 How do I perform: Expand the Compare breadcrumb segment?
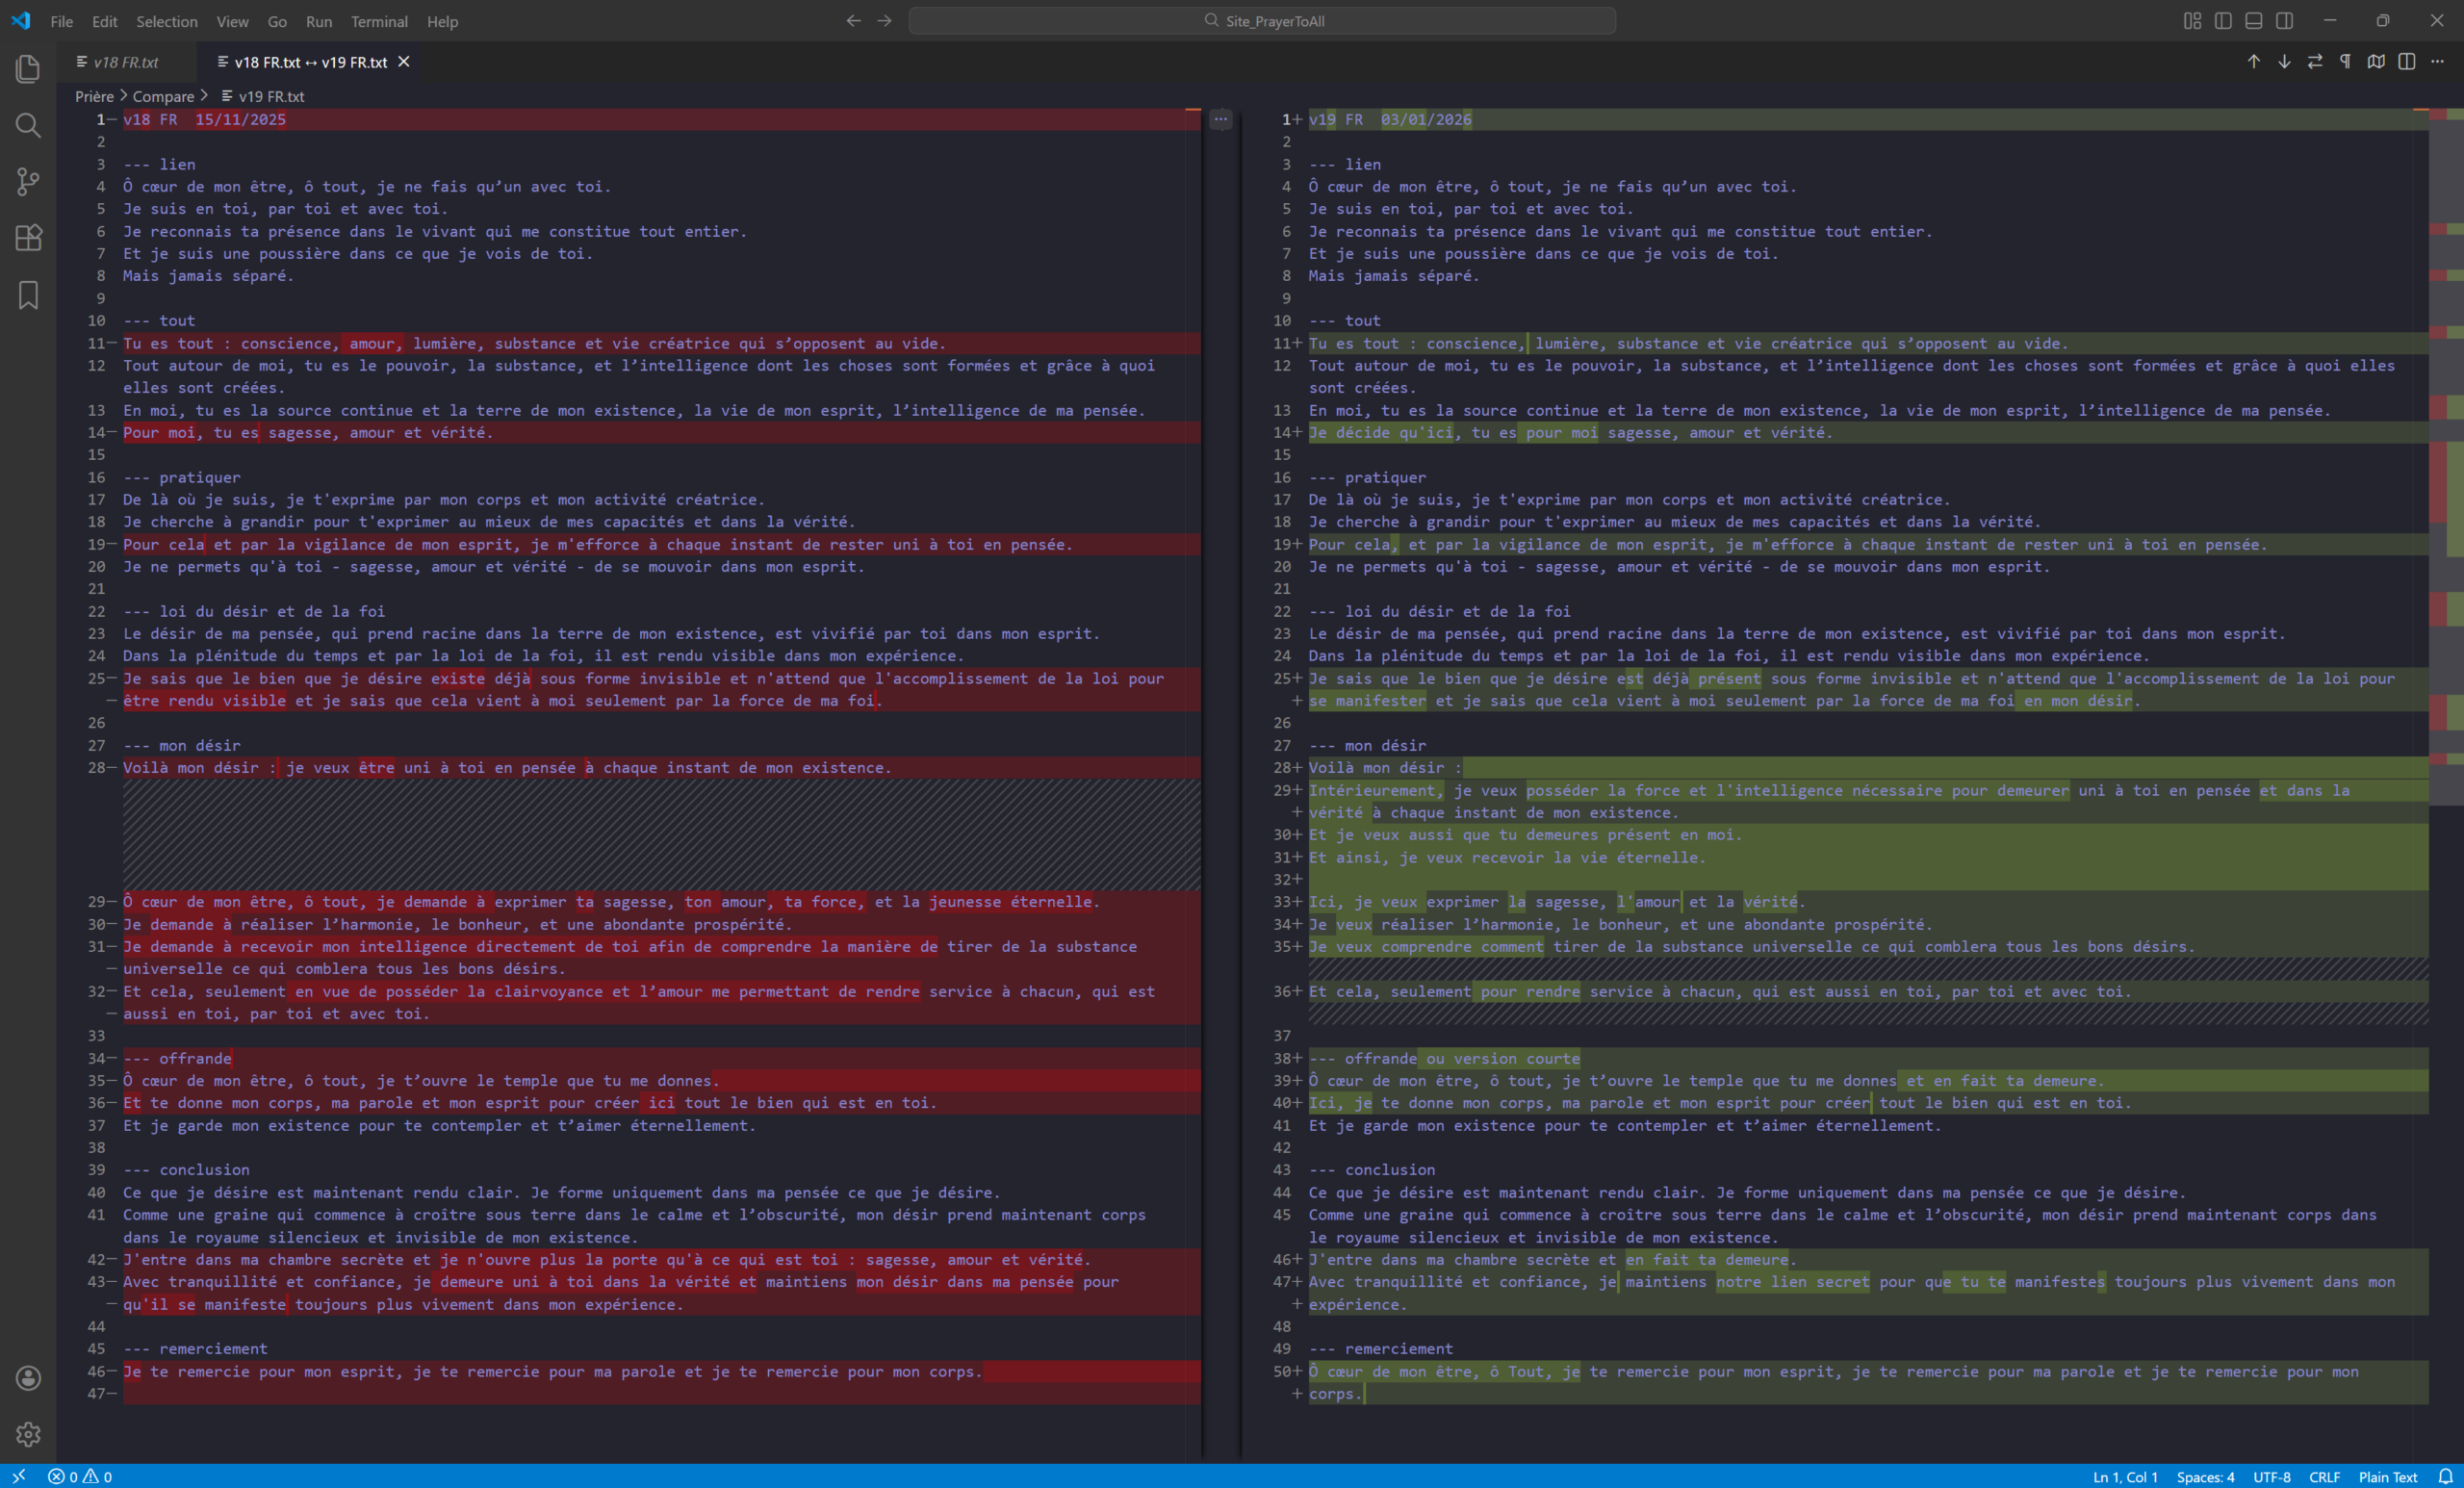pyautogui.click(x=163, y=96)
